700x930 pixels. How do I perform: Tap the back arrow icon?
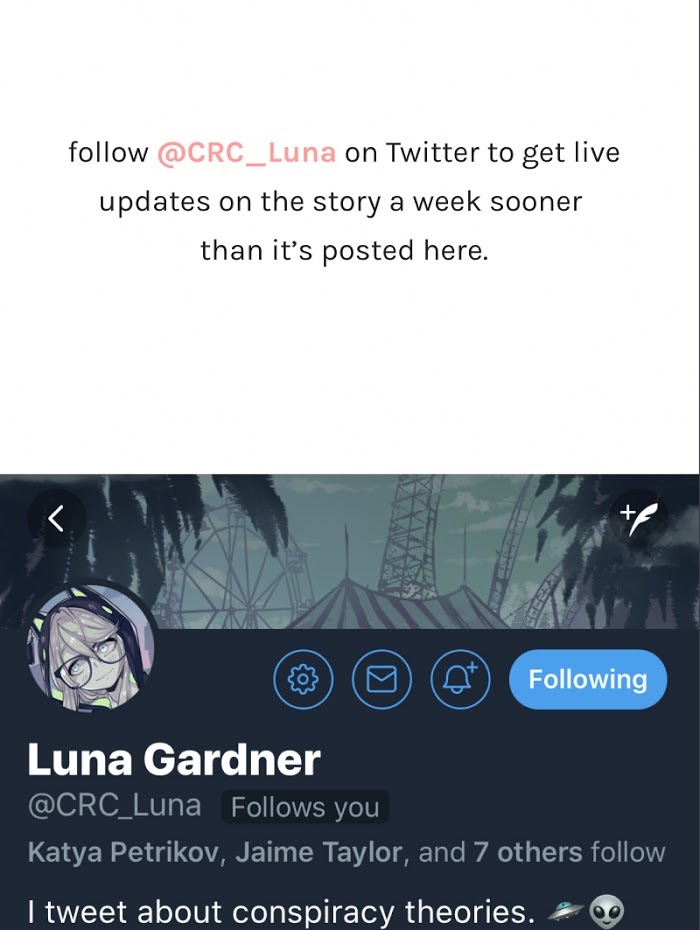pos(56,518)
